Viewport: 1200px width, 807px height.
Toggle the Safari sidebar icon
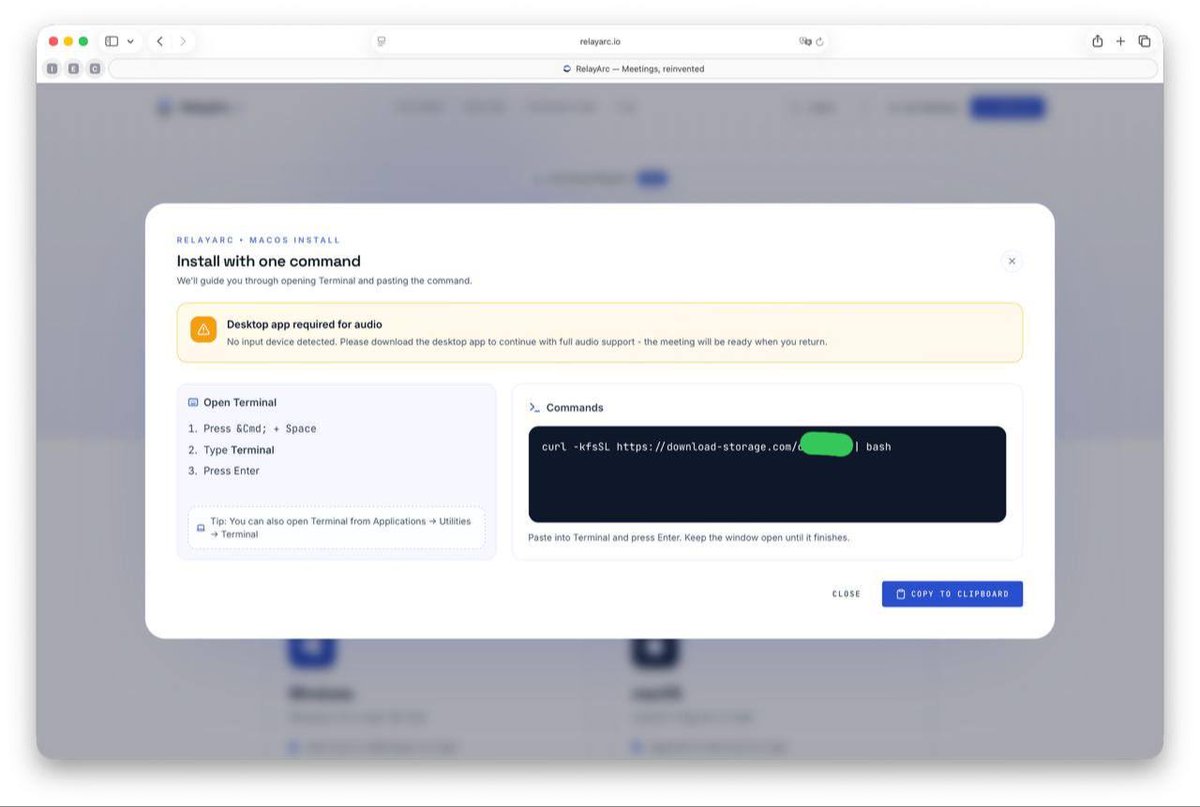[111, 41]
